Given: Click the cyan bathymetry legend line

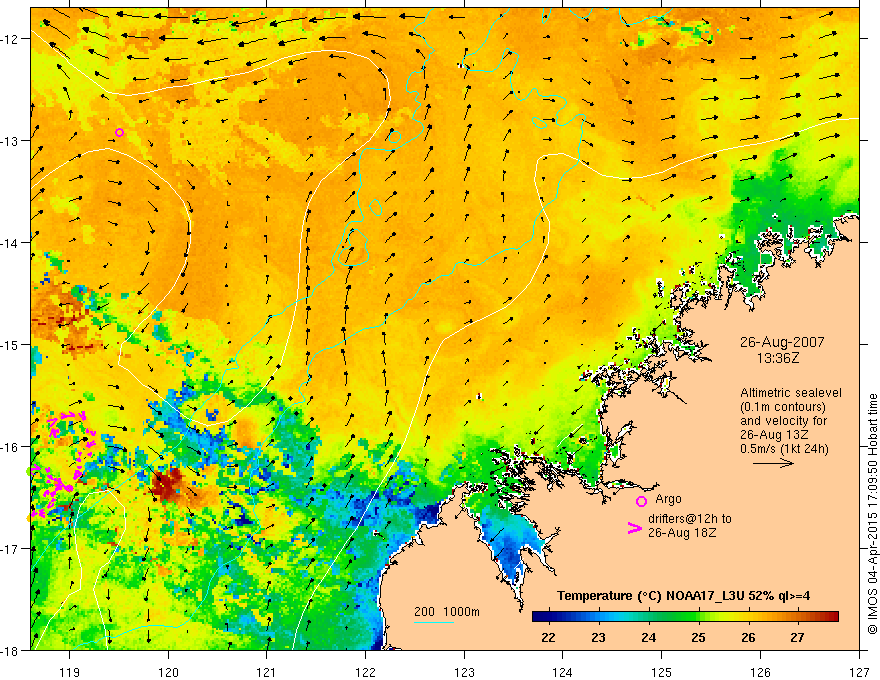Looking at the screenshot, I should [x=434, y=622].
